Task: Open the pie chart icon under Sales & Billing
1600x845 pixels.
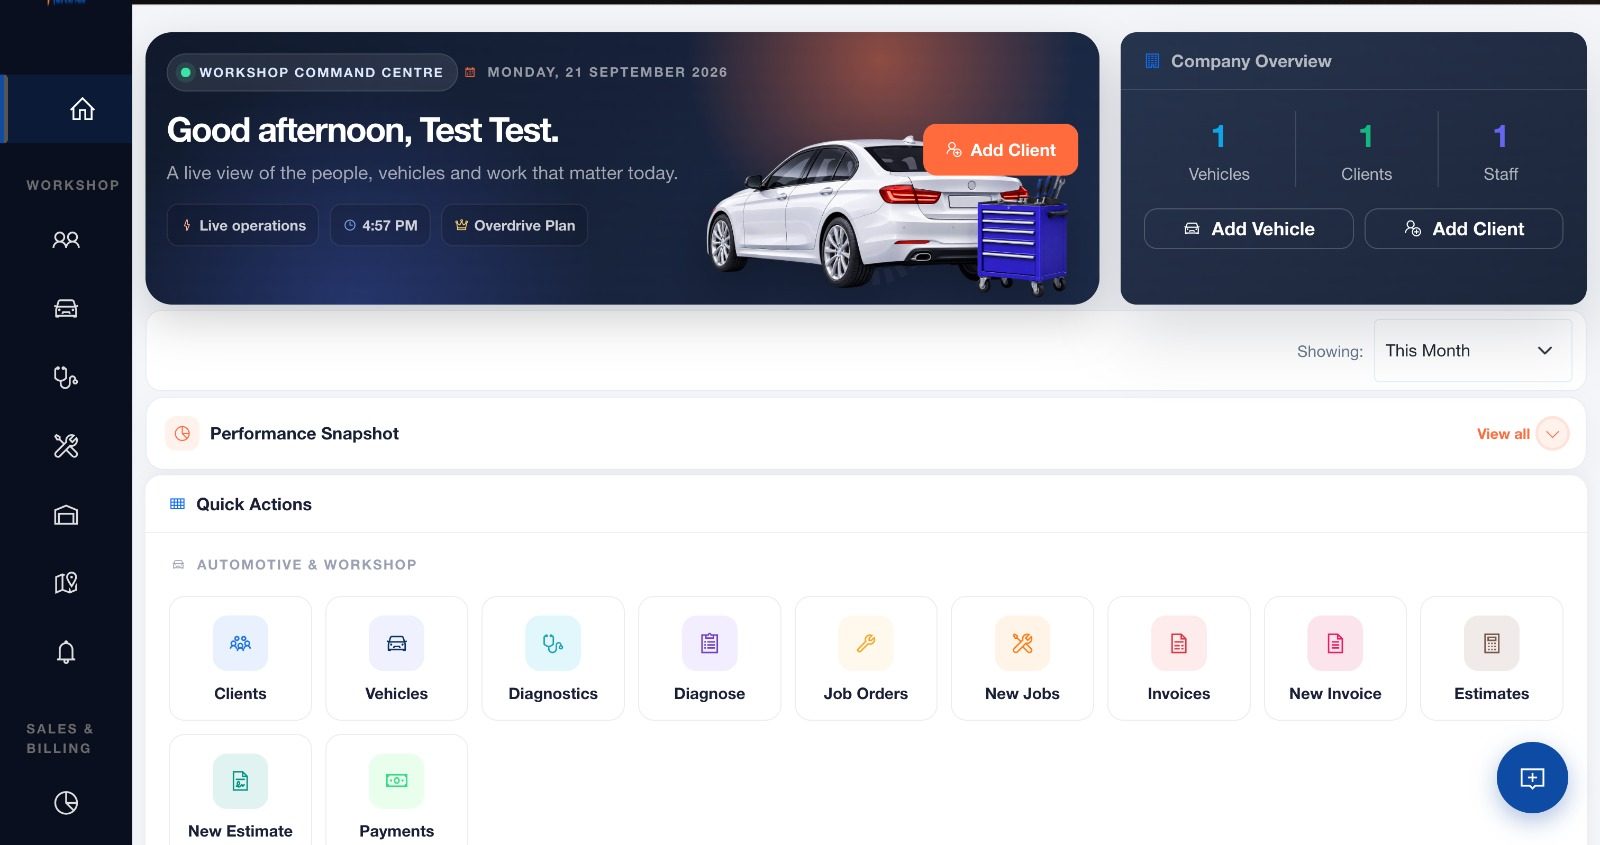Action: (x=66, y=803)
